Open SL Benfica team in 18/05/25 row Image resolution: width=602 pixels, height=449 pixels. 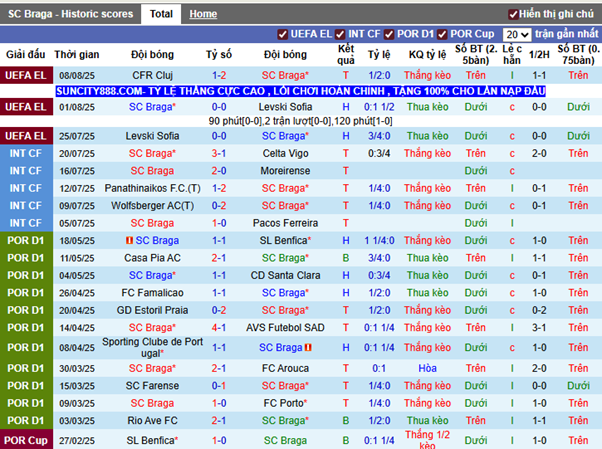[285, 240]
